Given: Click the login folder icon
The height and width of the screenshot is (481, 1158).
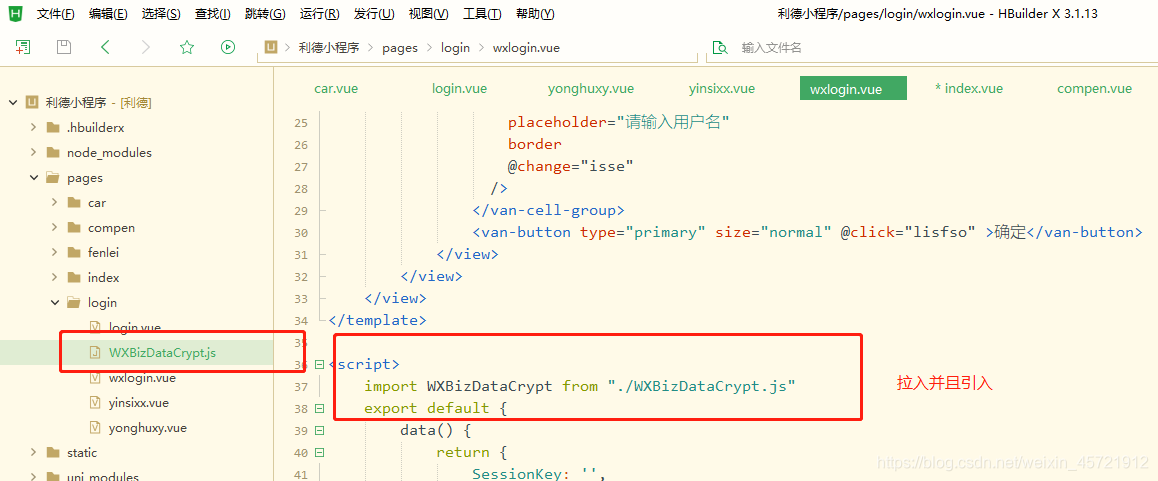Looking at the screenshot, I should (x=73, y=303).
